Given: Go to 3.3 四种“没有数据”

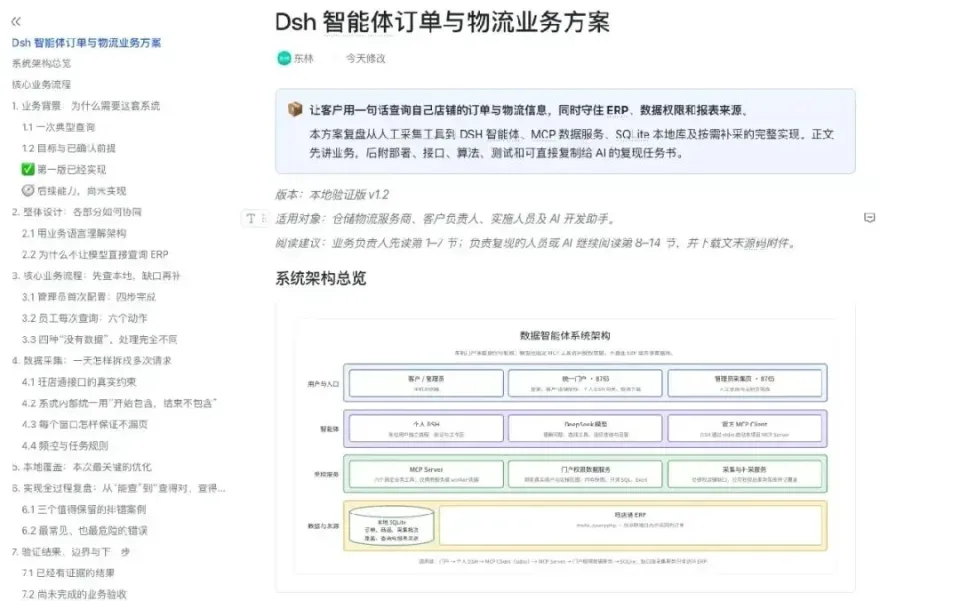Looking at the screenshot, I should pyautogui.click(x=100, y=340).
